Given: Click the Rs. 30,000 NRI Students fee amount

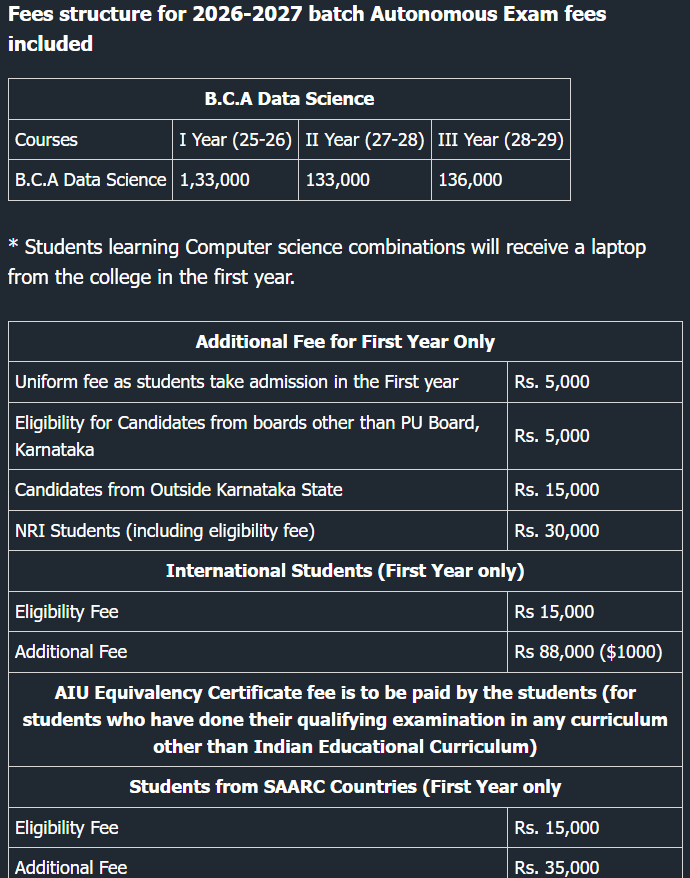Looking at the screenshot, I should click(x=557, y=531).
